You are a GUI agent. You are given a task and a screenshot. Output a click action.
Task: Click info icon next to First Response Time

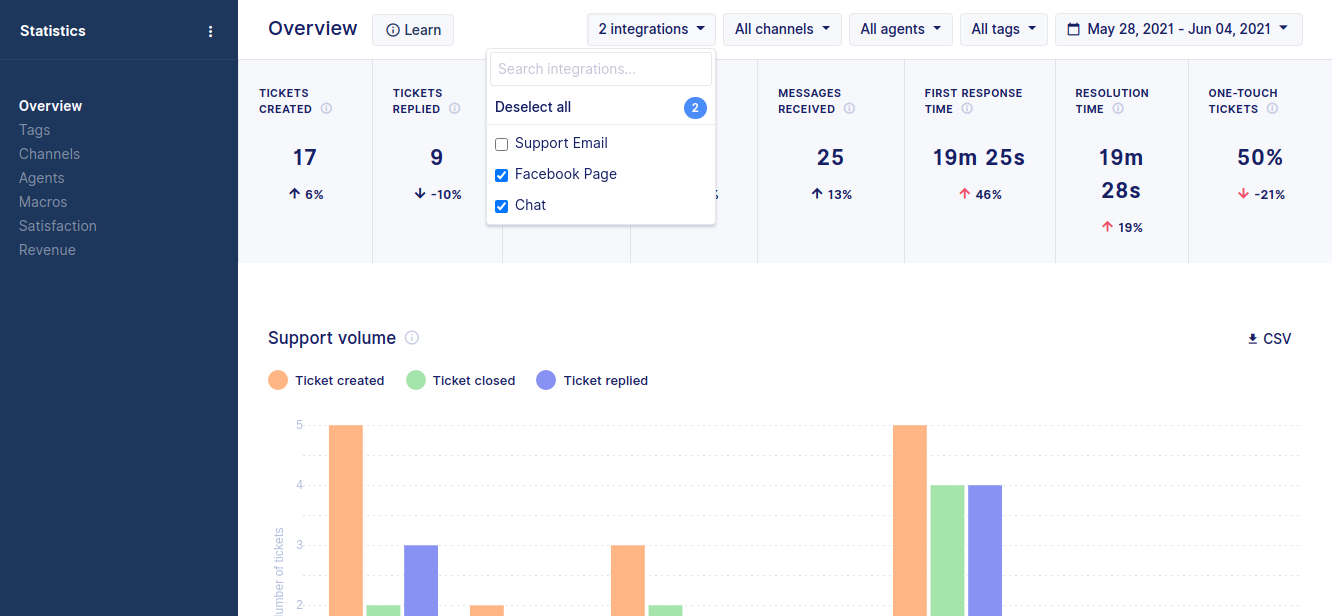[x=967, y=109]
